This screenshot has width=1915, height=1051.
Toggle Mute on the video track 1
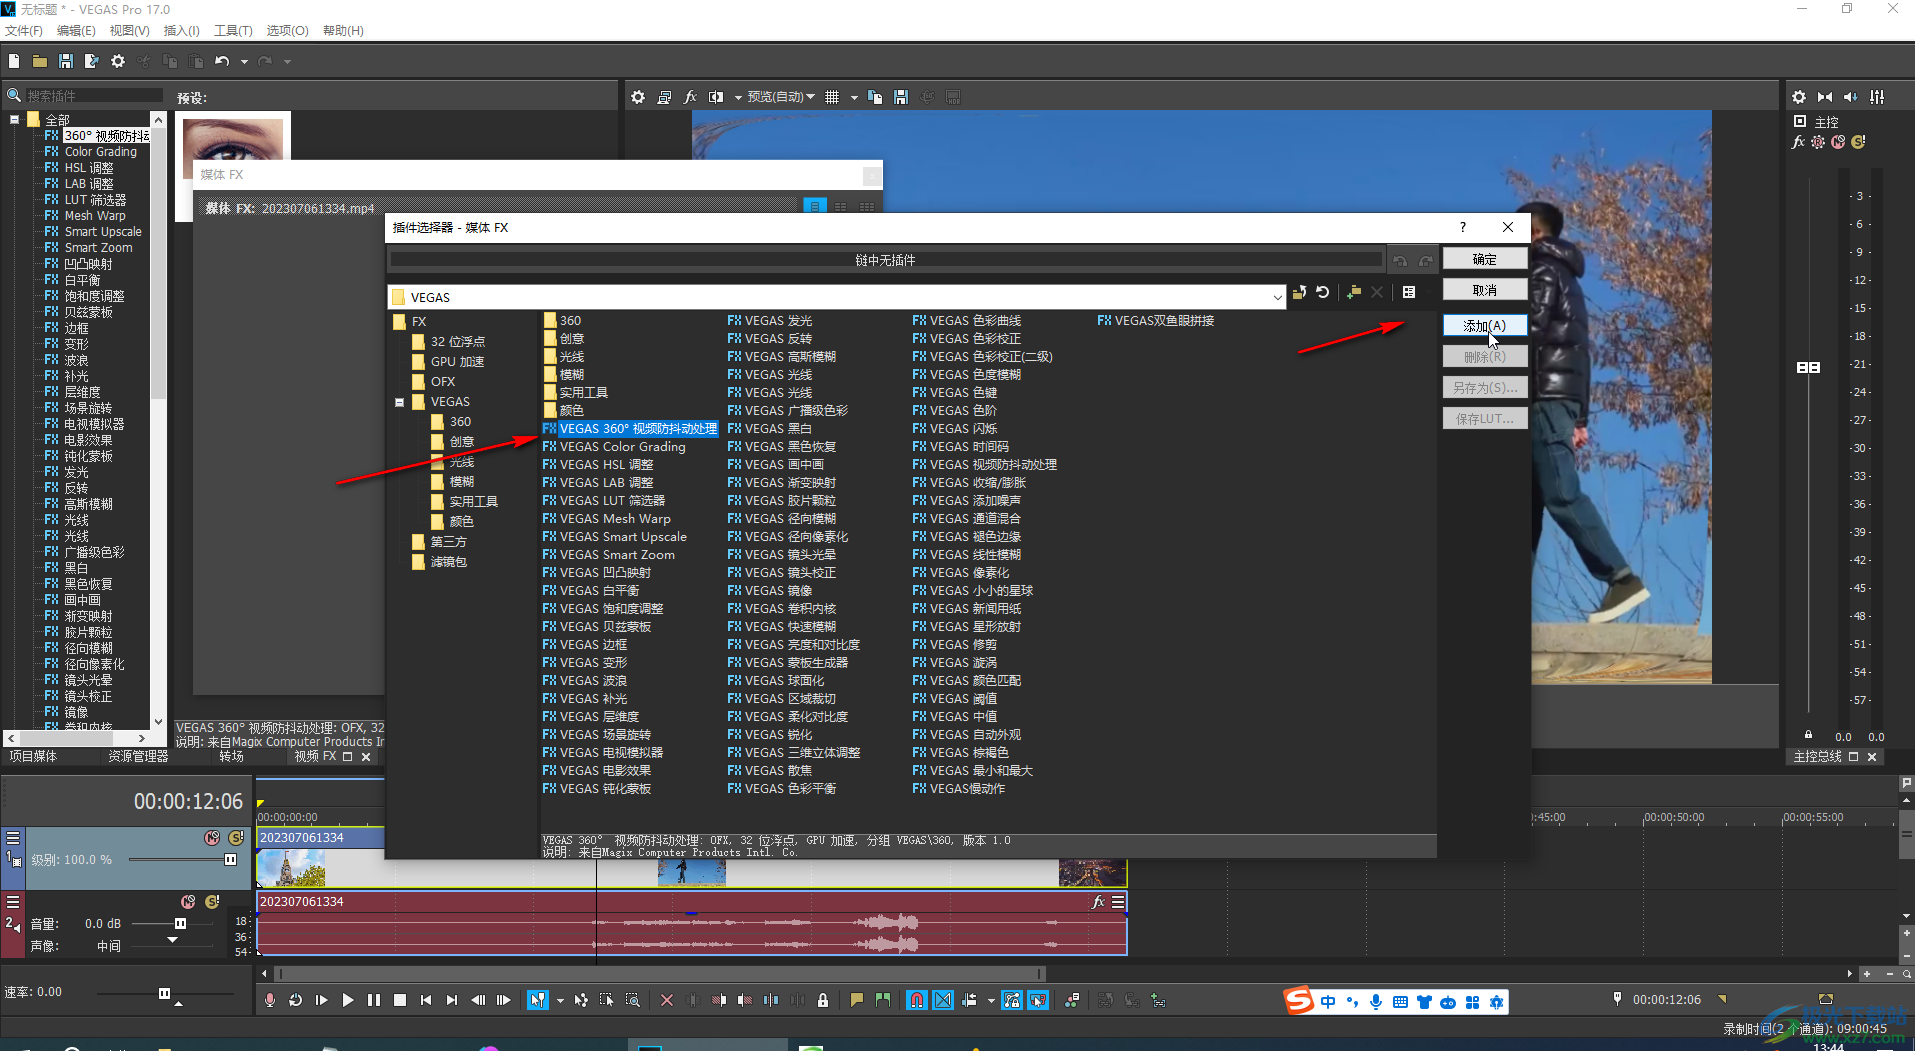pyautogui.click(x=212, y=838)
